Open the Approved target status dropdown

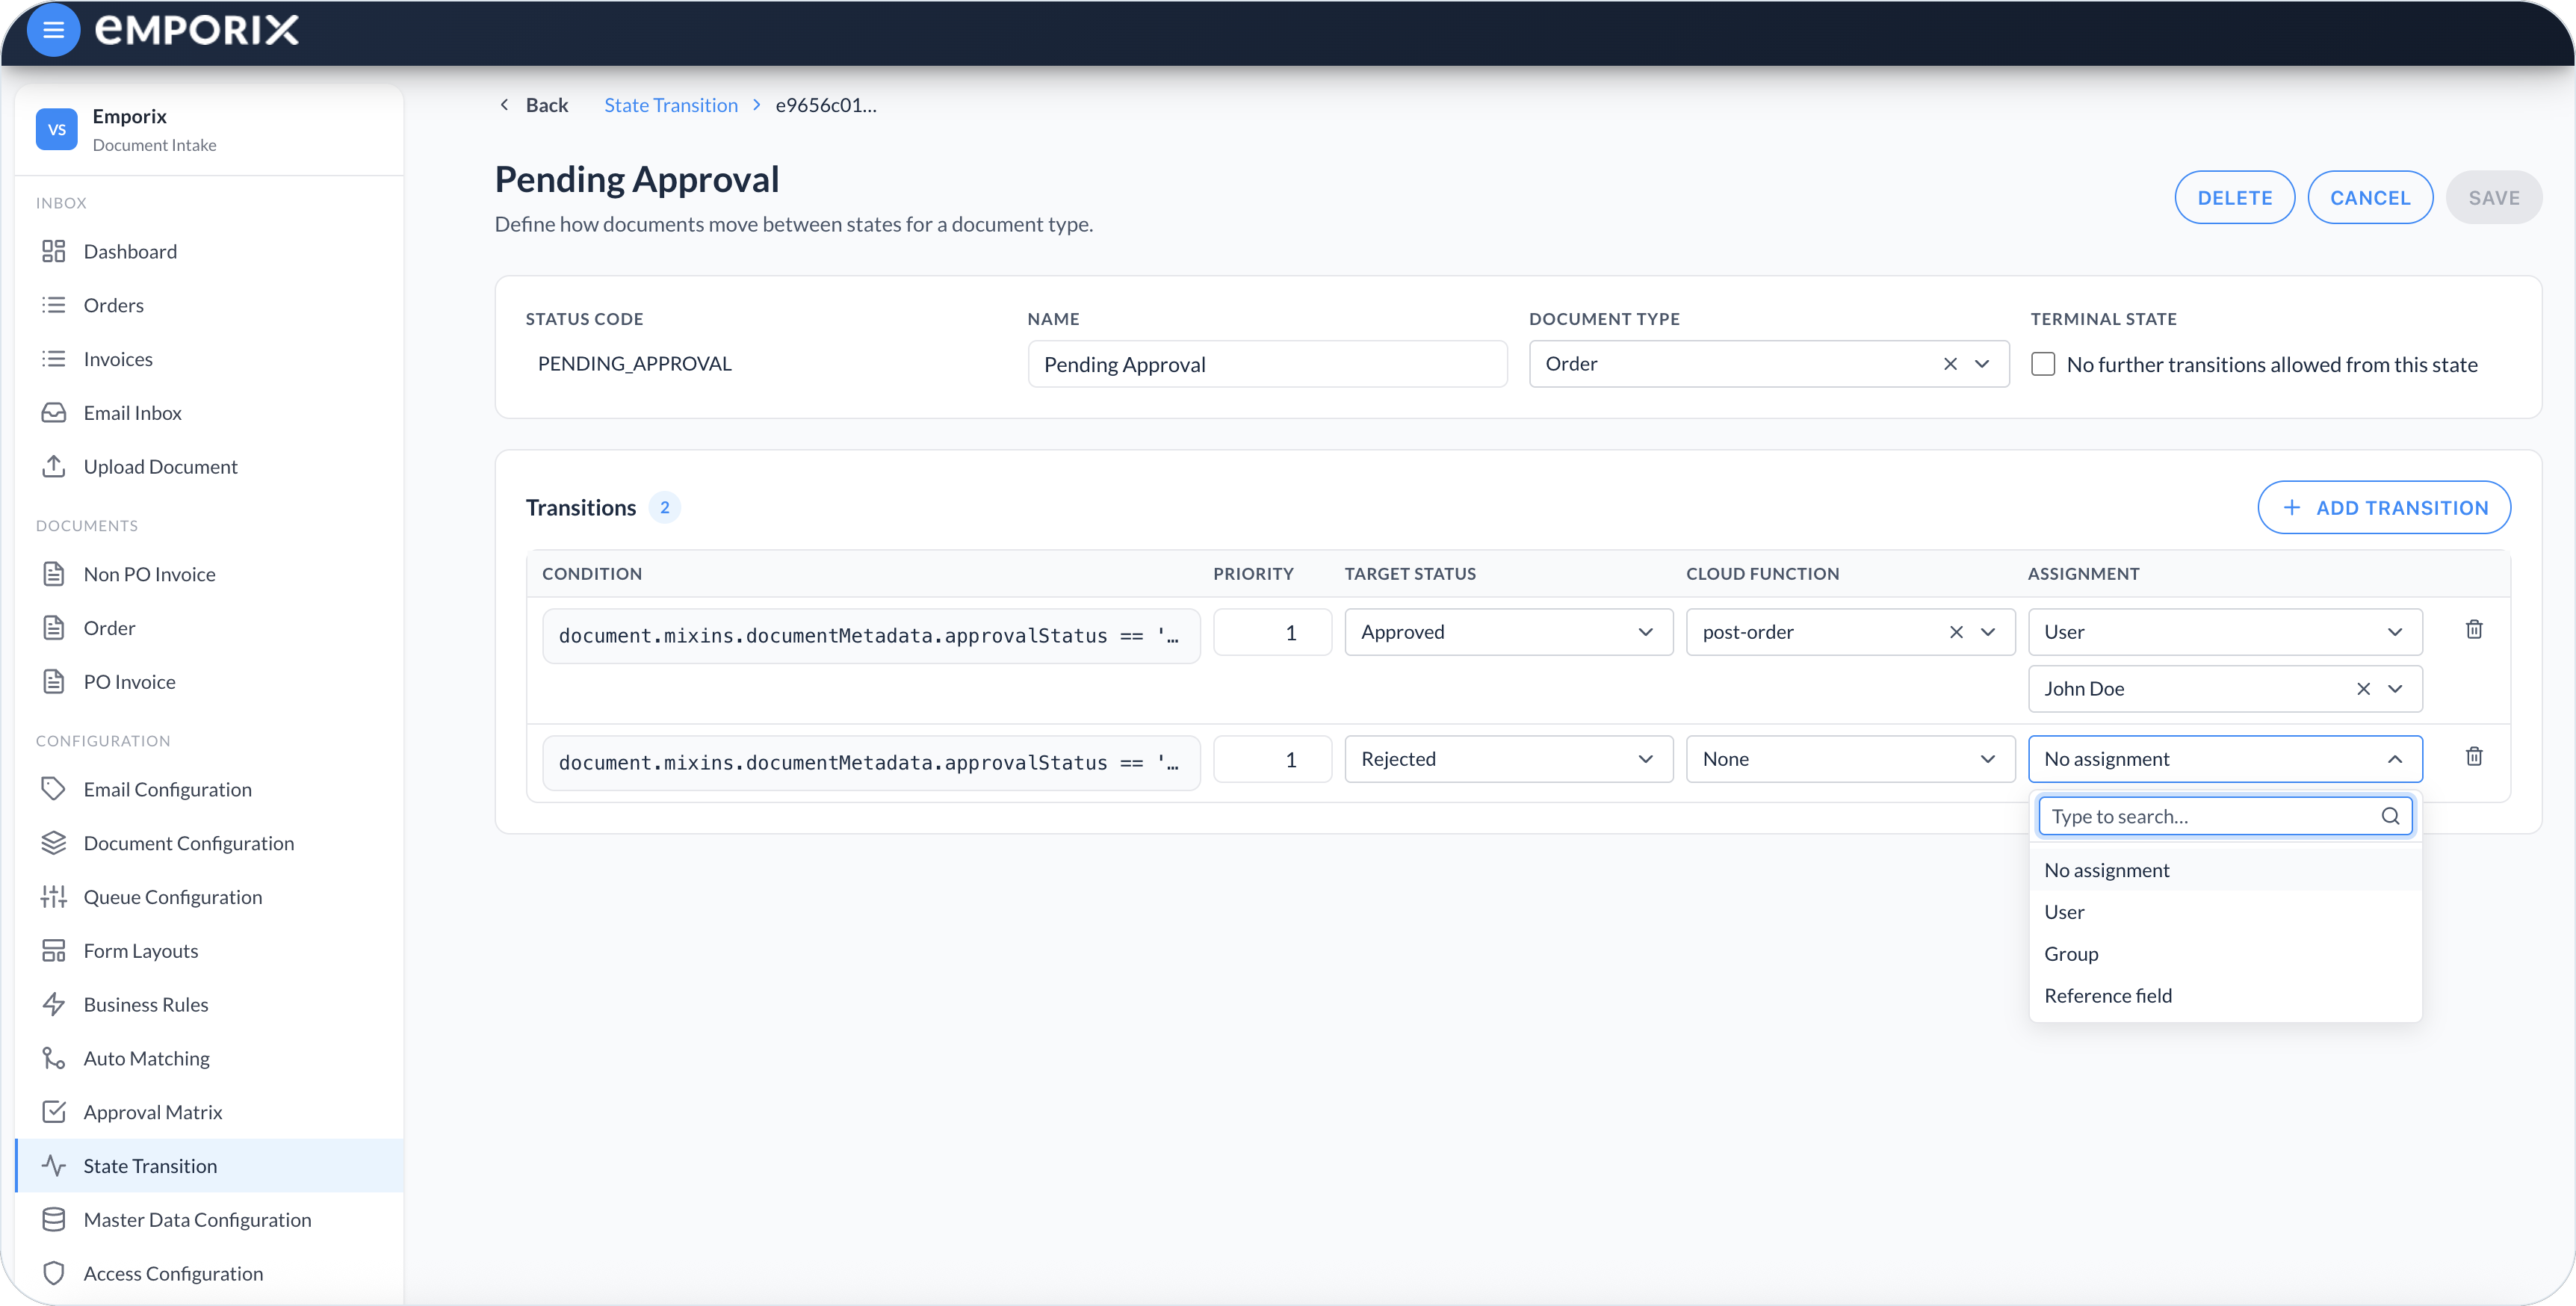[1508, 632]
